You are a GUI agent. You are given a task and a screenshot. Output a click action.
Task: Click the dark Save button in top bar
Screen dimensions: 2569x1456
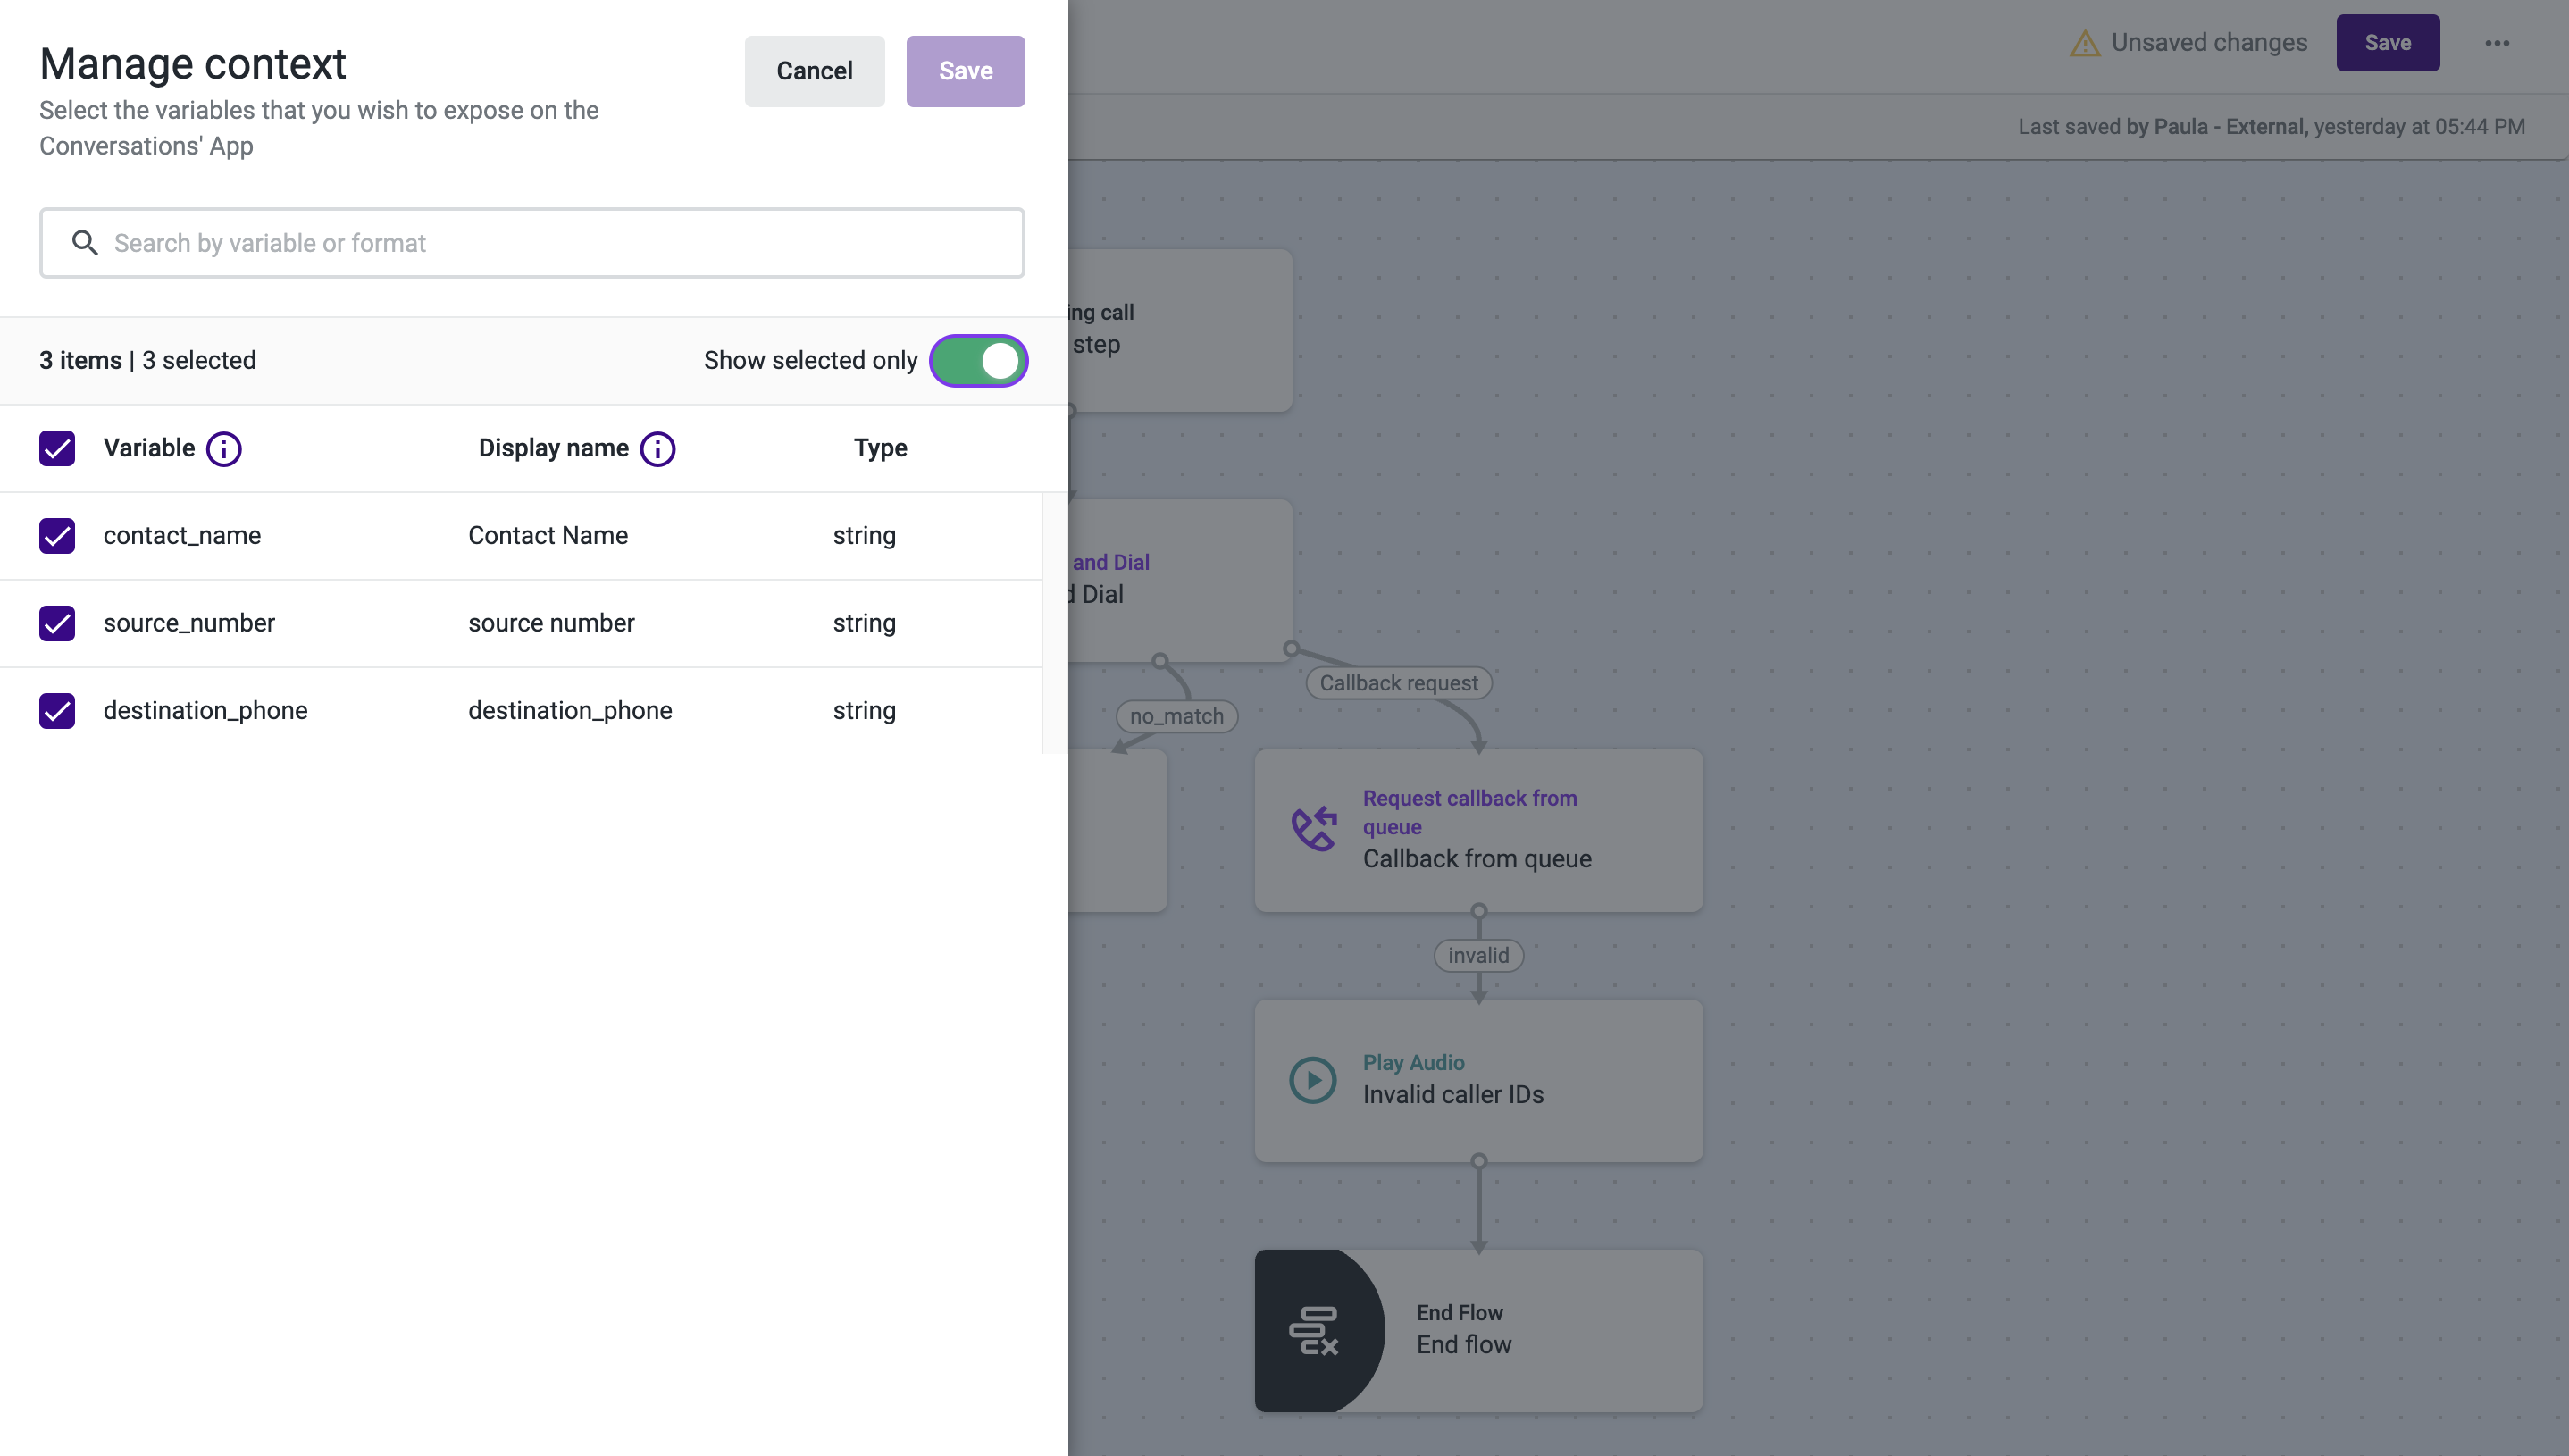point(2387,43)
